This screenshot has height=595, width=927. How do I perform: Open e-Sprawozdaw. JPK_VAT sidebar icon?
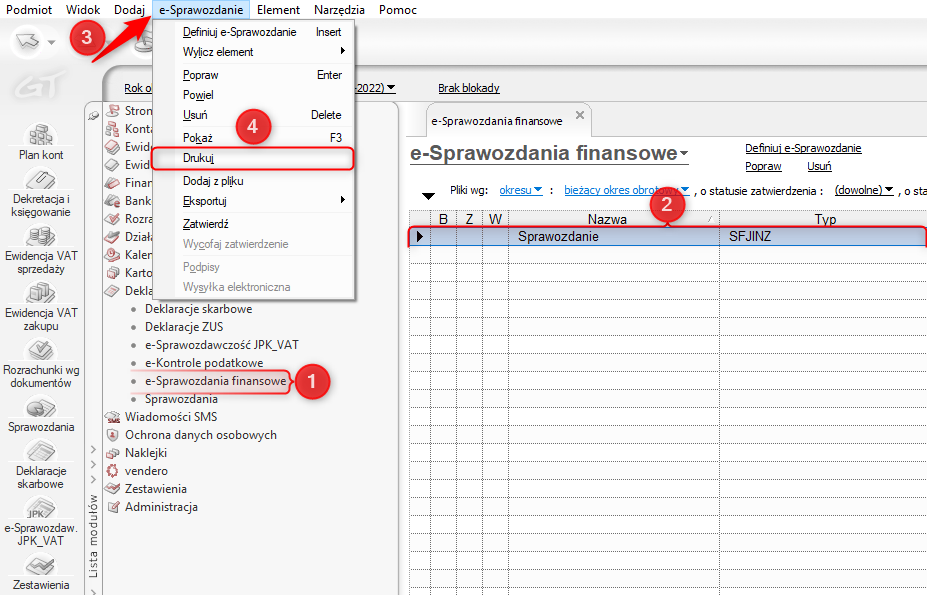40,509
